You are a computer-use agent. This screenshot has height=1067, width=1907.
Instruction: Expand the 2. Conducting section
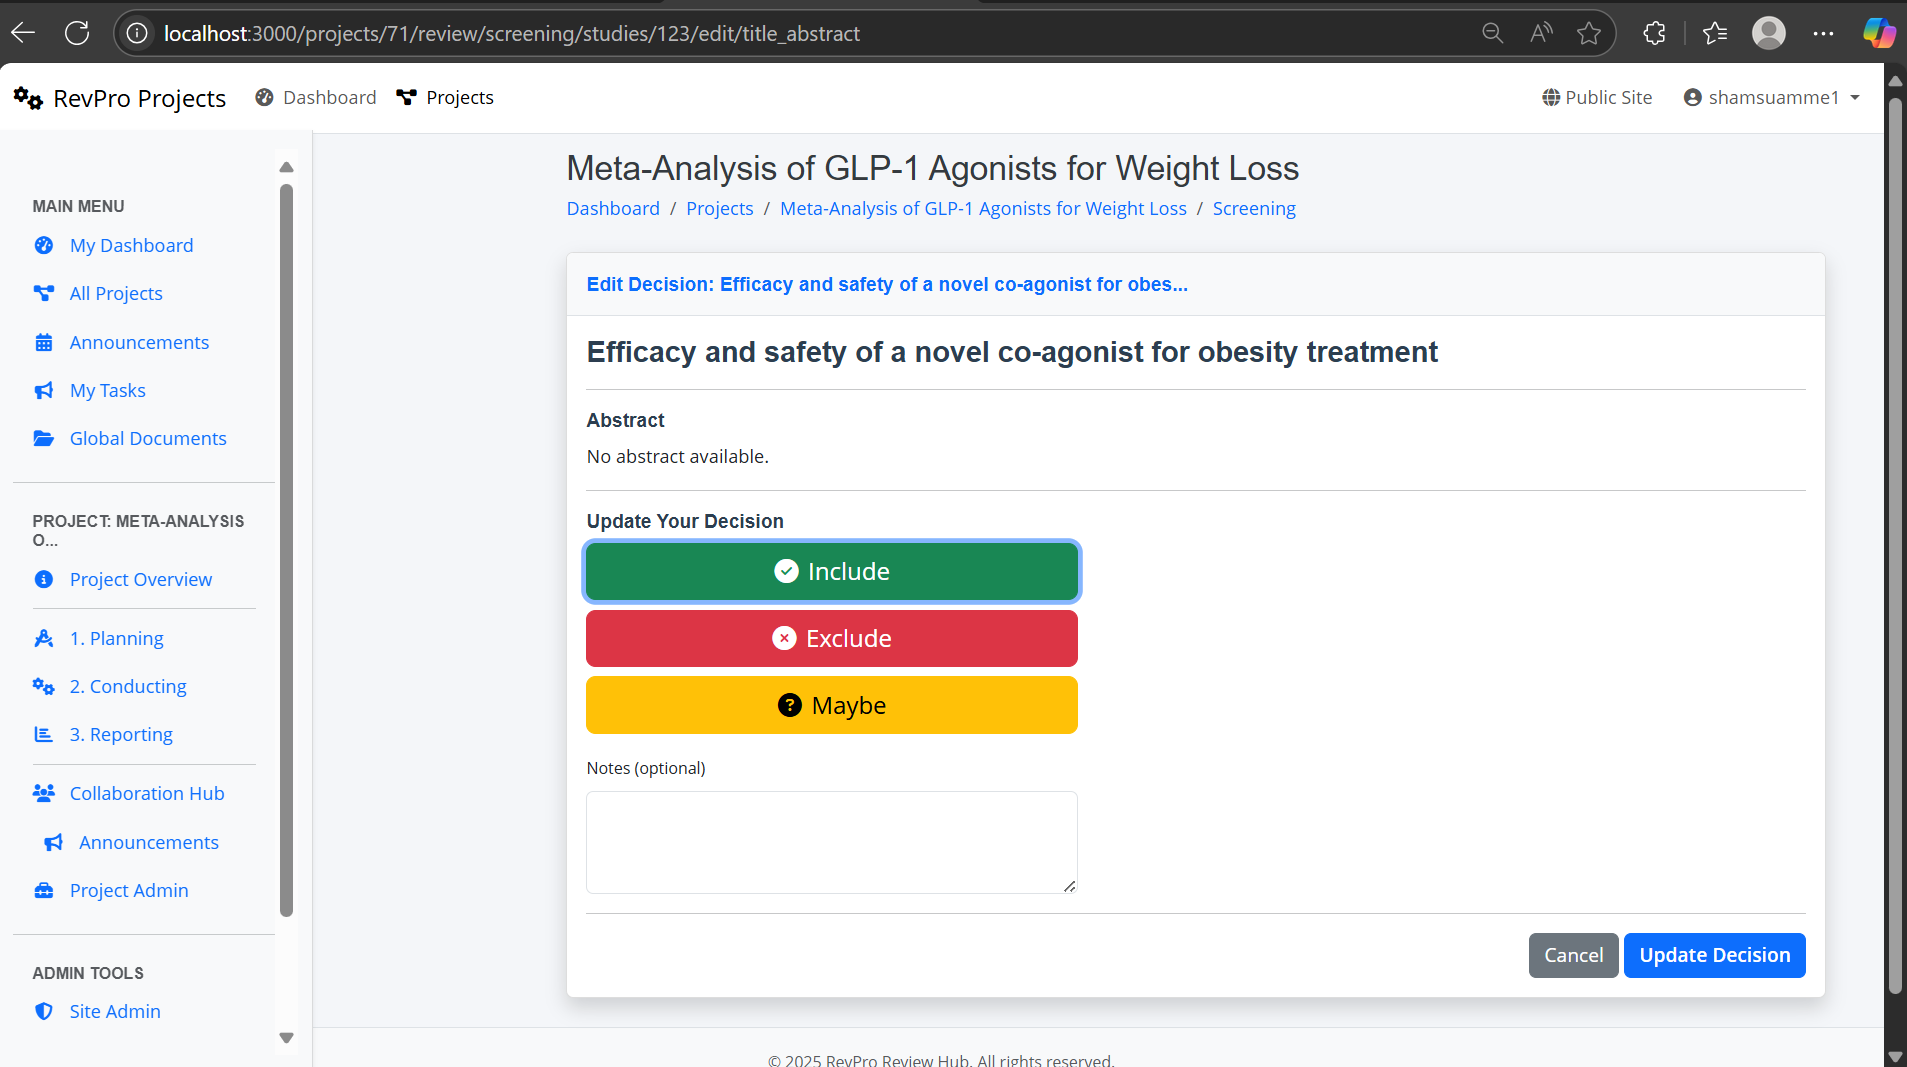pyautogui.click(x=128, y=686)
